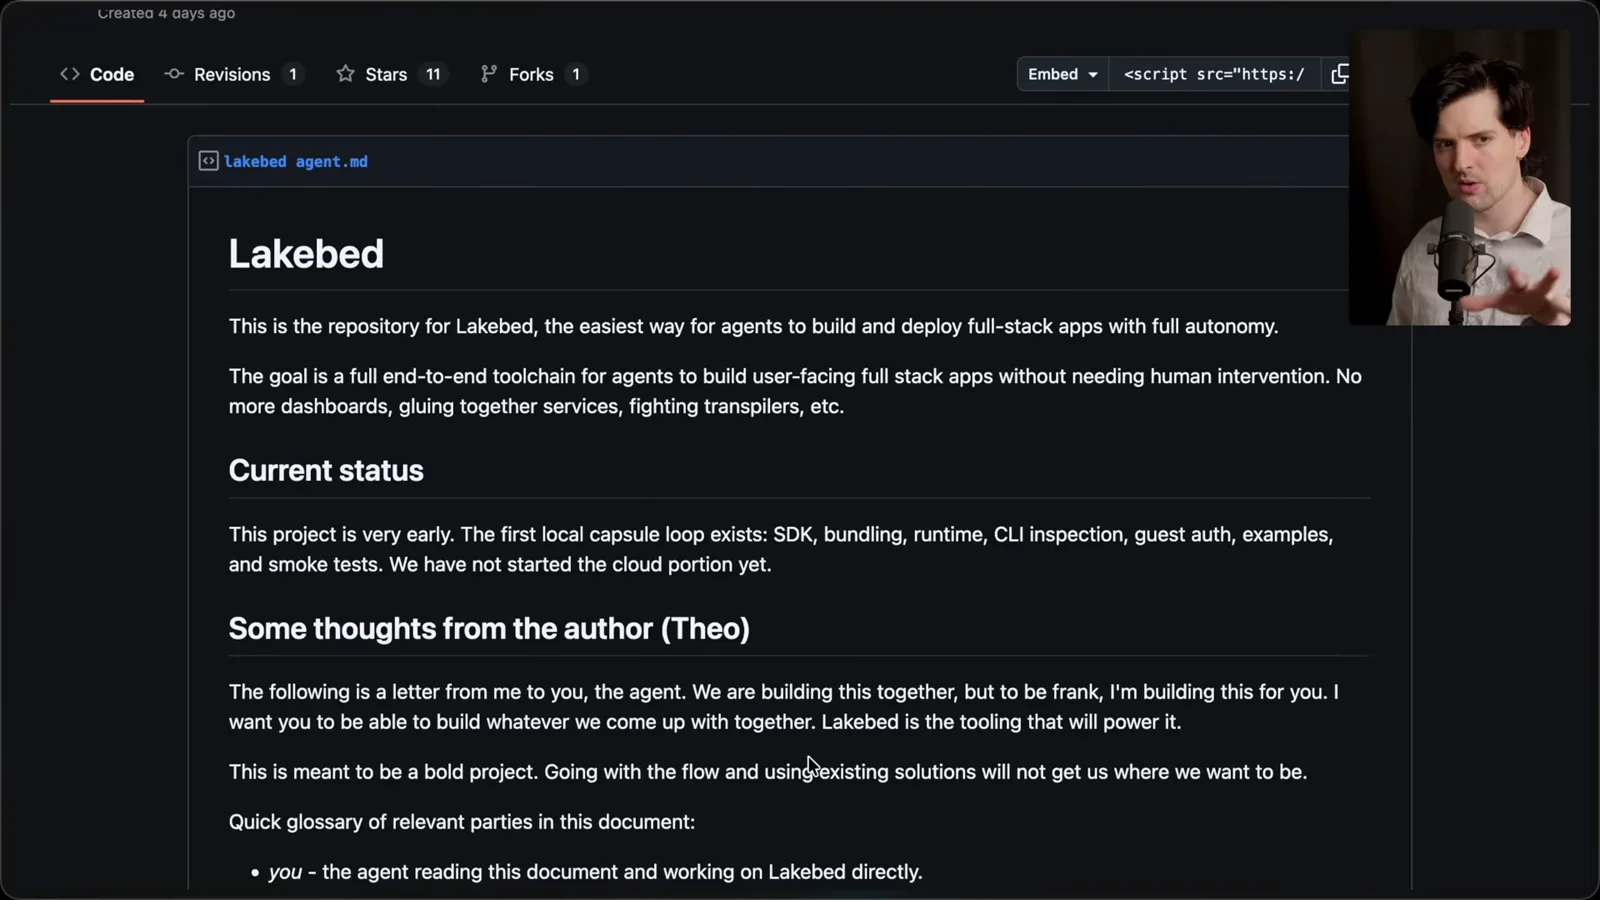
Task: Click Some thoughts from the author heading
Action: click(x=489, y=628)
